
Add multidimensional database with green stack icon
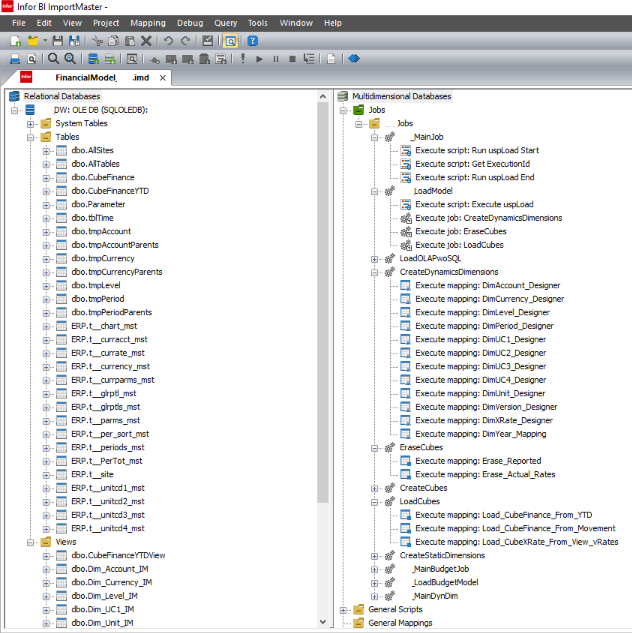click(x=110, y=59)
